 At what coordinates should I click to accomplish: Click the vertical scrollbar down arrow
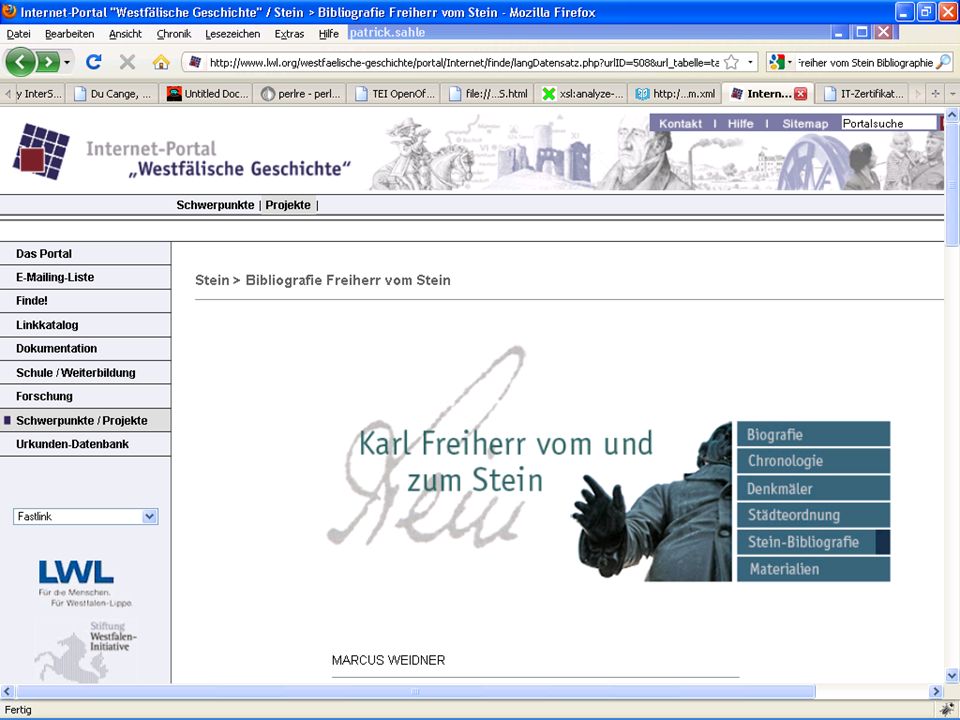pos(952,676)
